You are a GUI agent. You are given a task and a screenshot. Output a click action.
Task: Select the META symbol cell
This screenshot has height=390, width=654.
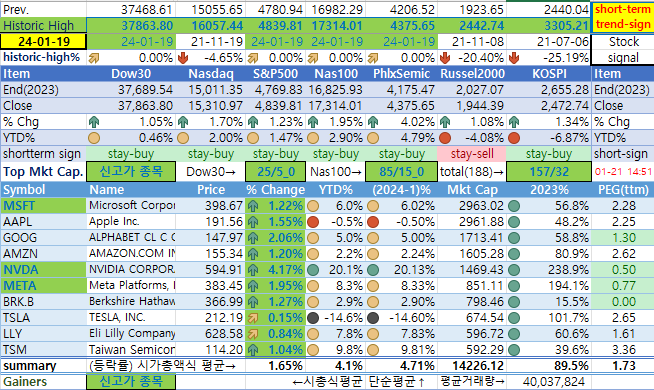43,286
